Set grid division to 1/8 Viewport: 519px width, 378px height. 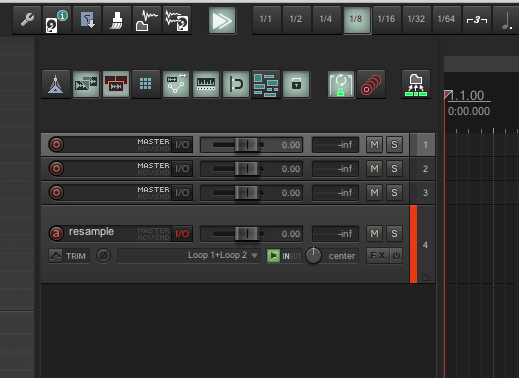click(357, 20)
